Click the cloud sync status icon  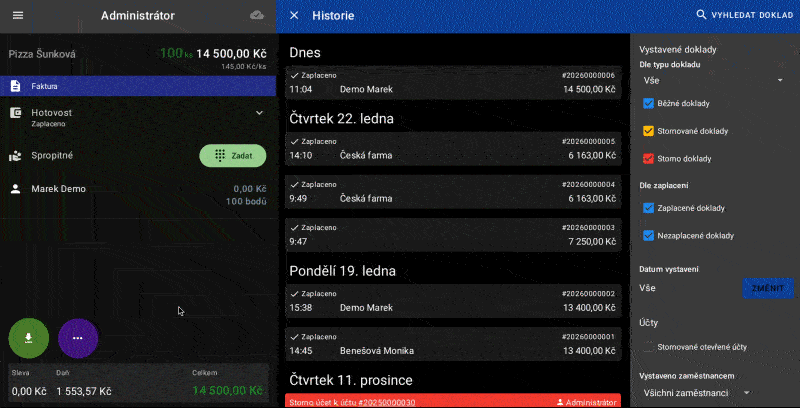pos(257,16)
